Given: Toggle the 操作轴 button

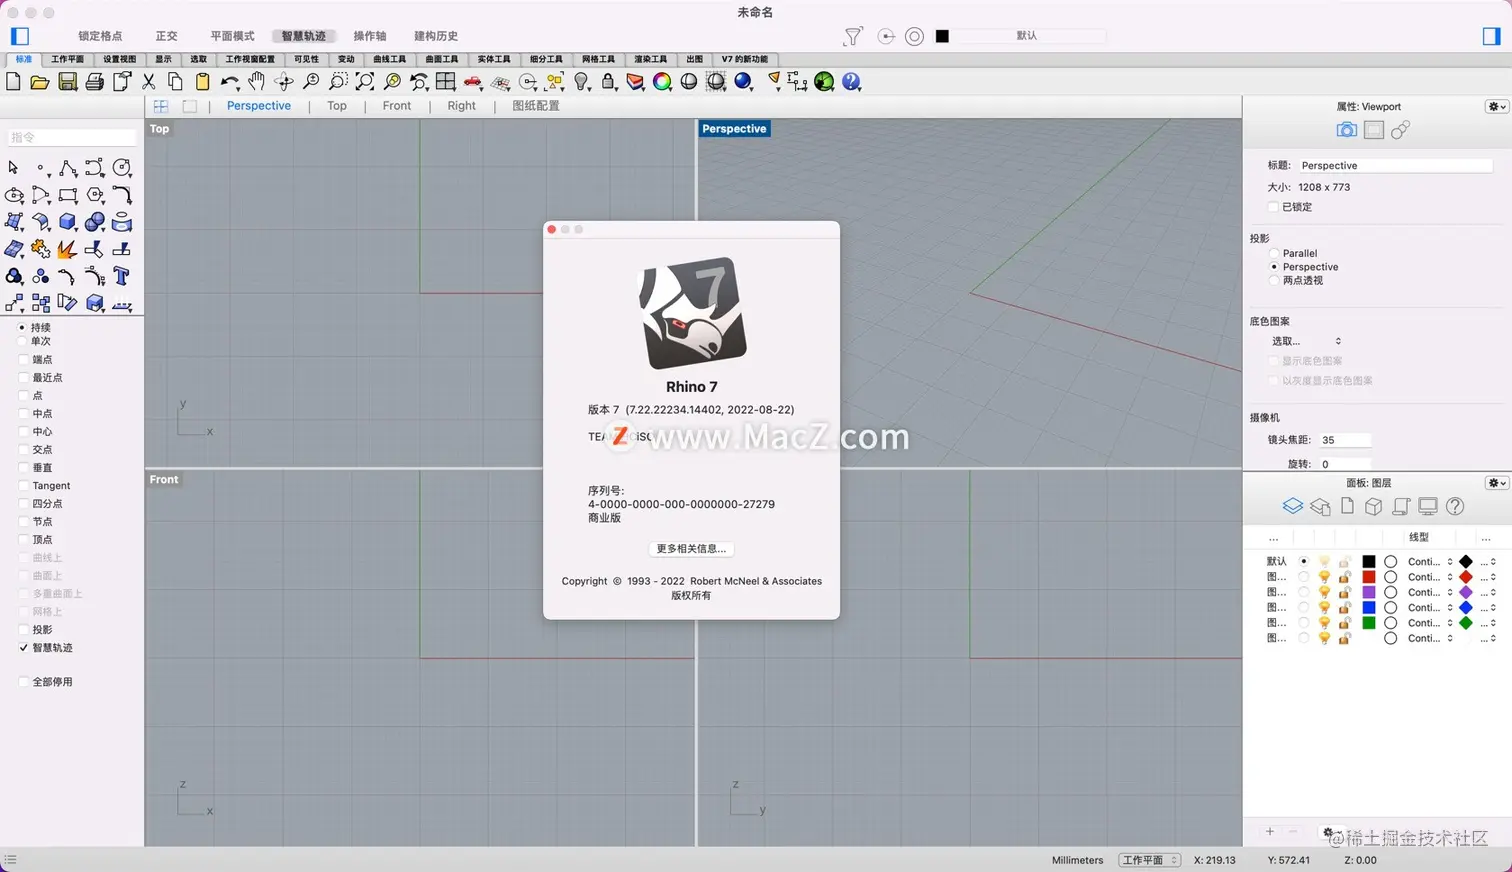Looking at the screenshot, I should pyautogui.click(x=370, y=36).
